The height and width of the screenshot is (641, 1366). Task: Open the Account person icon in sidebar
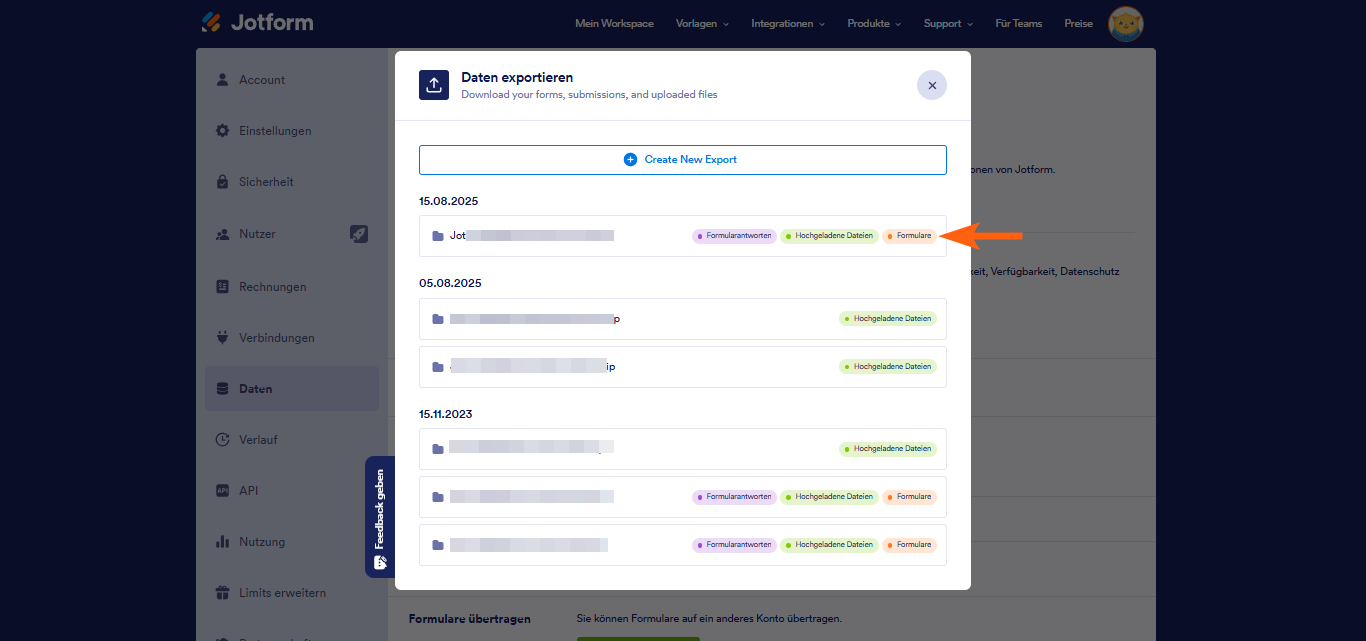[x=222, y=80]
